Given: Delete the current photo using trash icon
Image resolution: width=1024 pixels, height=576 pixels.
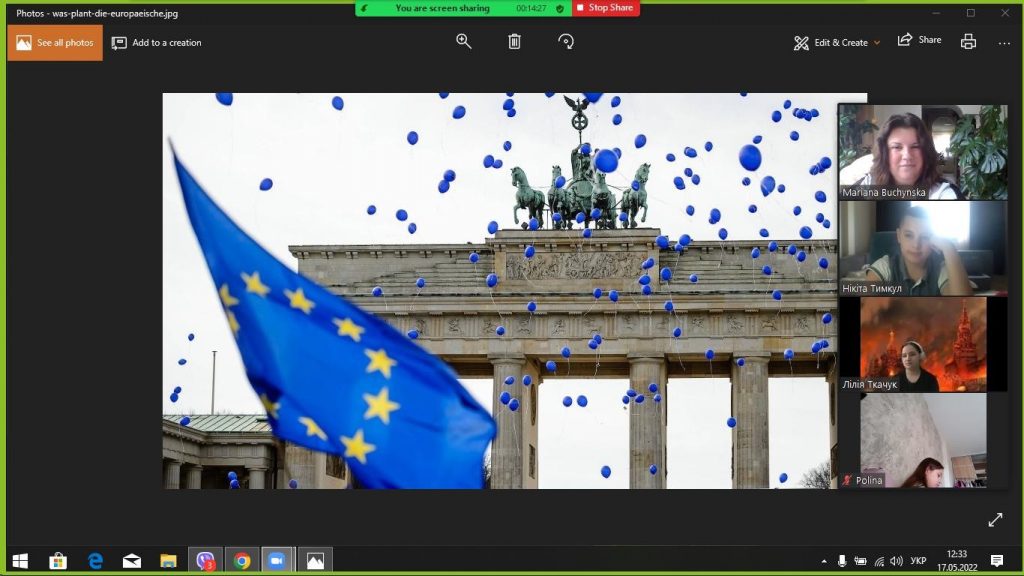Looking at the screenshot, I should pyautogui.click(x=515, y=42).
